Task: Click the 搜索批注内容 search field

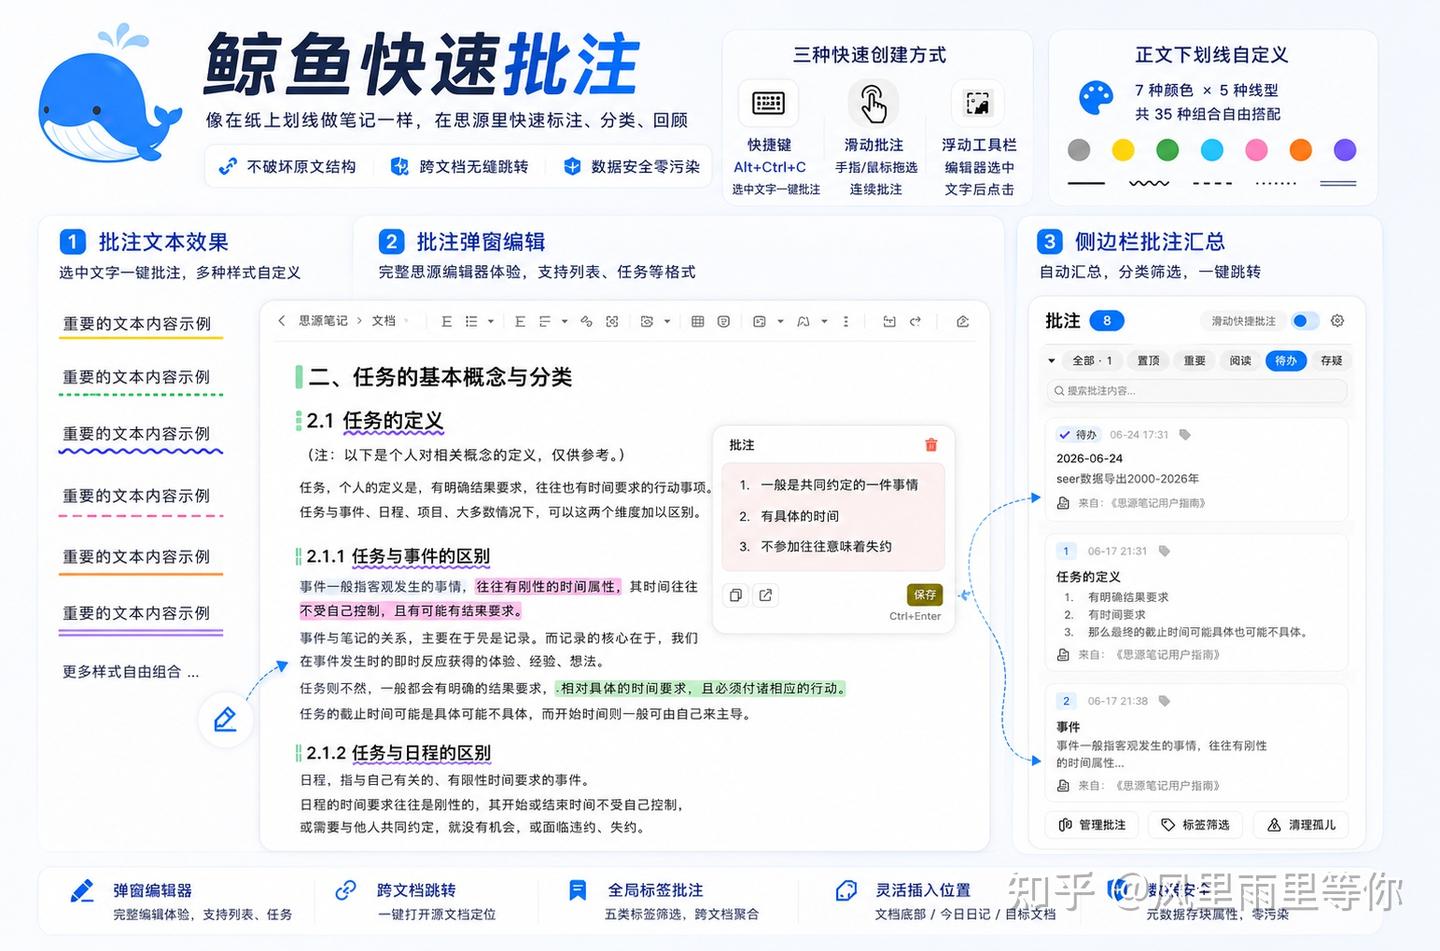Action: [1196, 391]
